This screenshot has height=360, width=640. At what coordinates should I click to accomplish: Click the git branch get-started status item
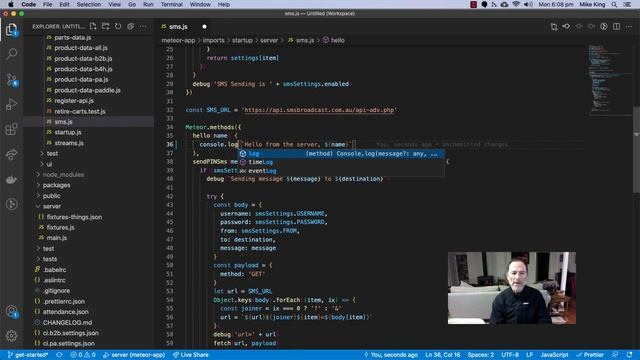[28, 355]
